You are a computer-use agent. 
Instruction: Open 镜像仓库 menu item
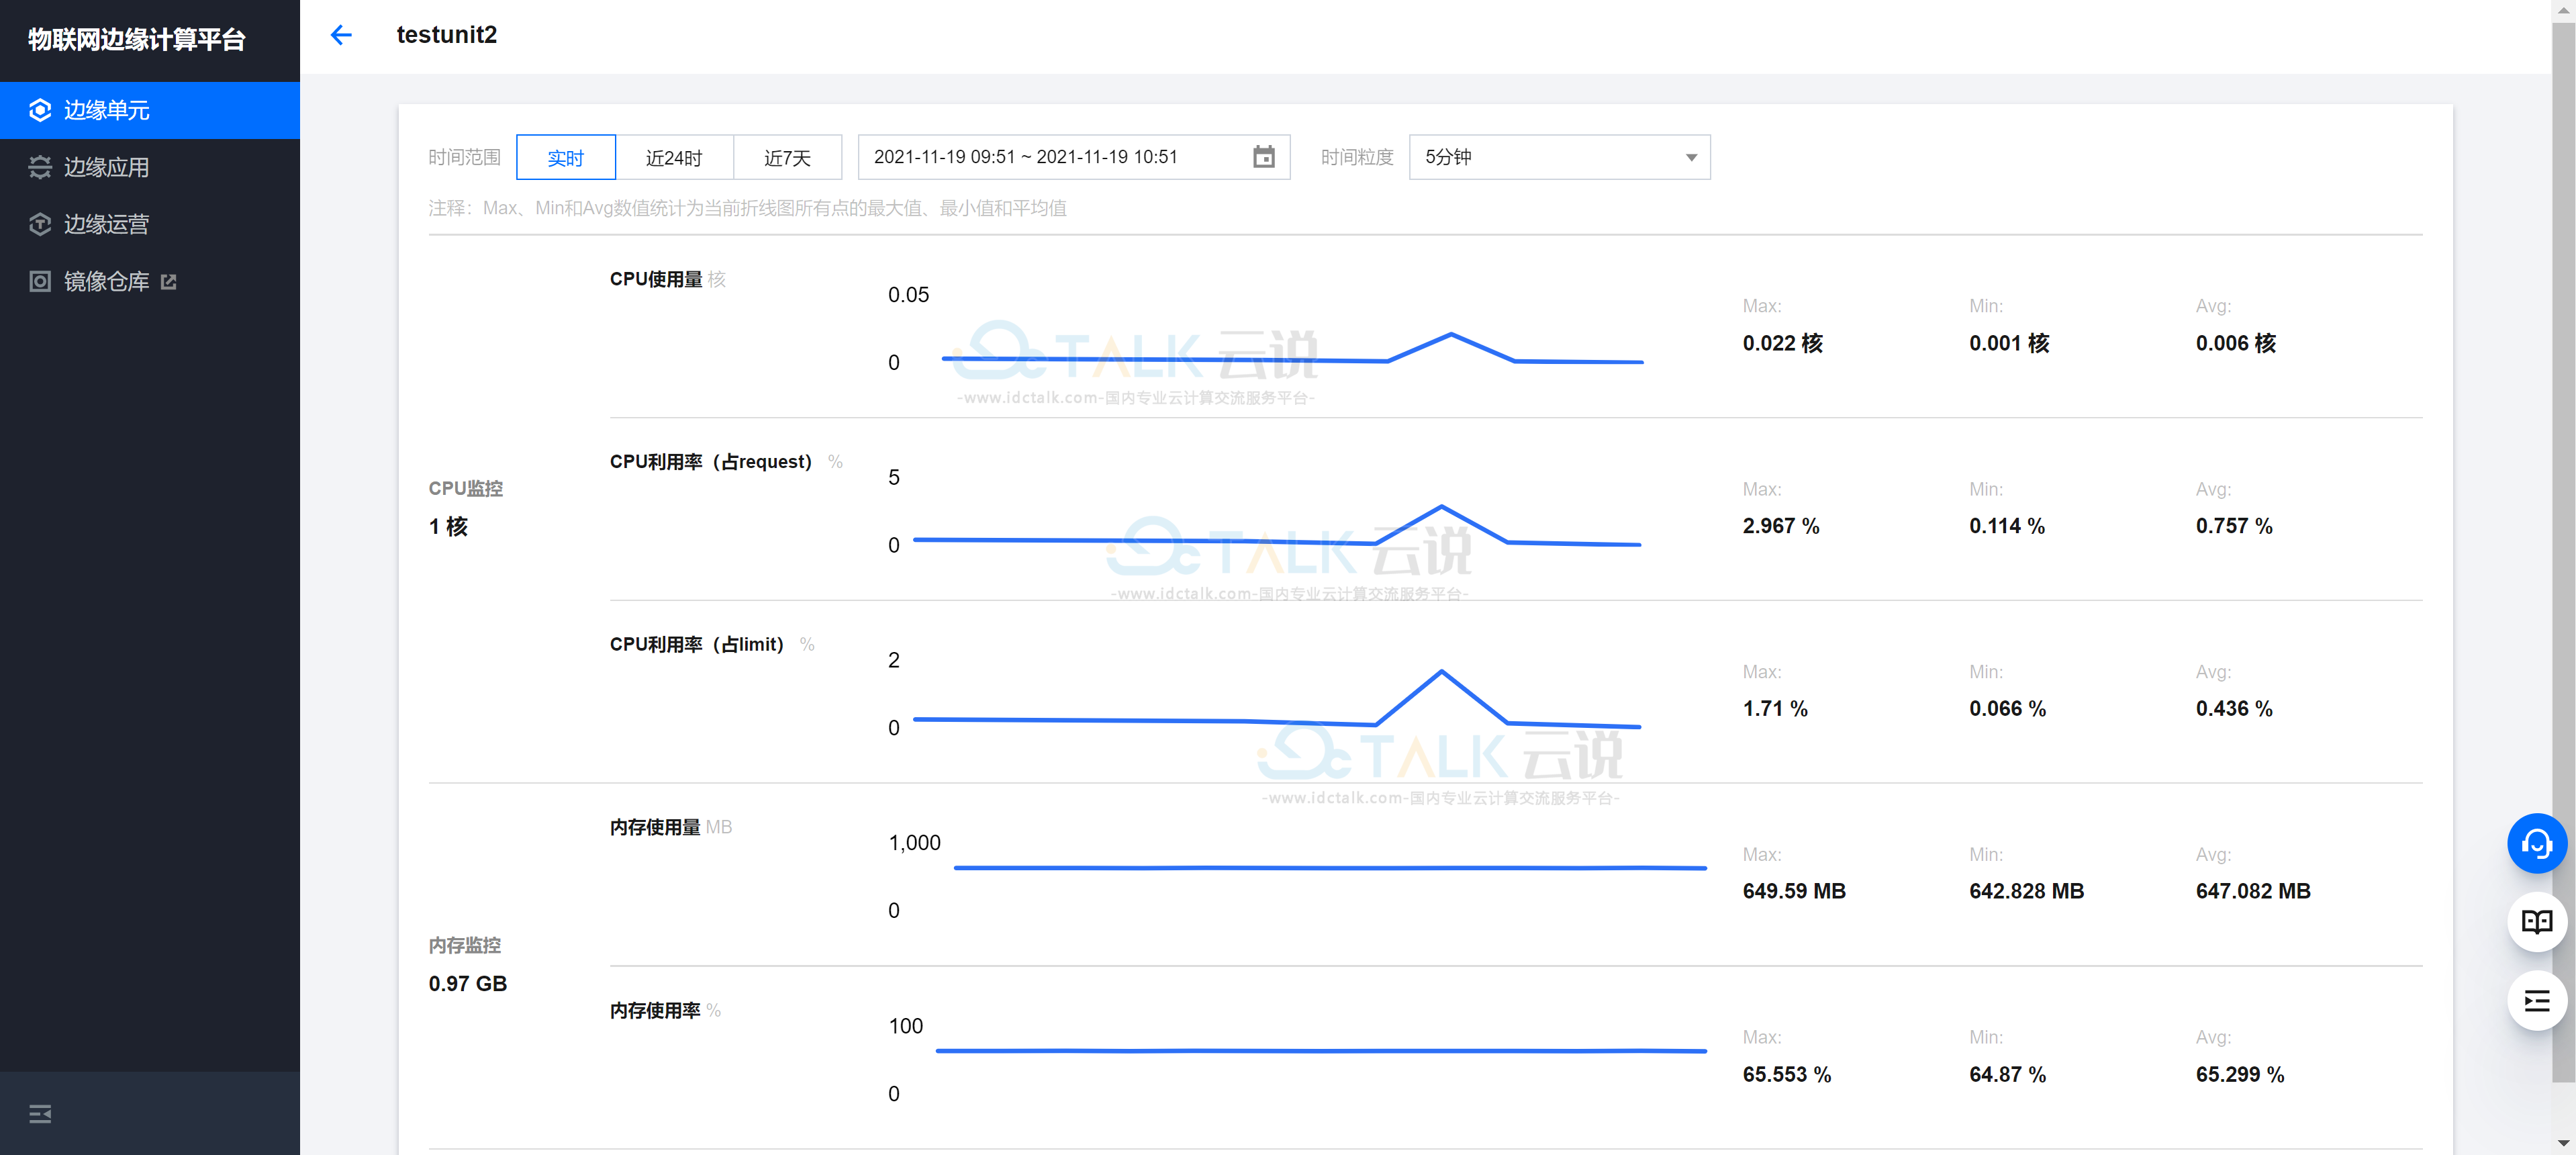[x=150, y=281]
